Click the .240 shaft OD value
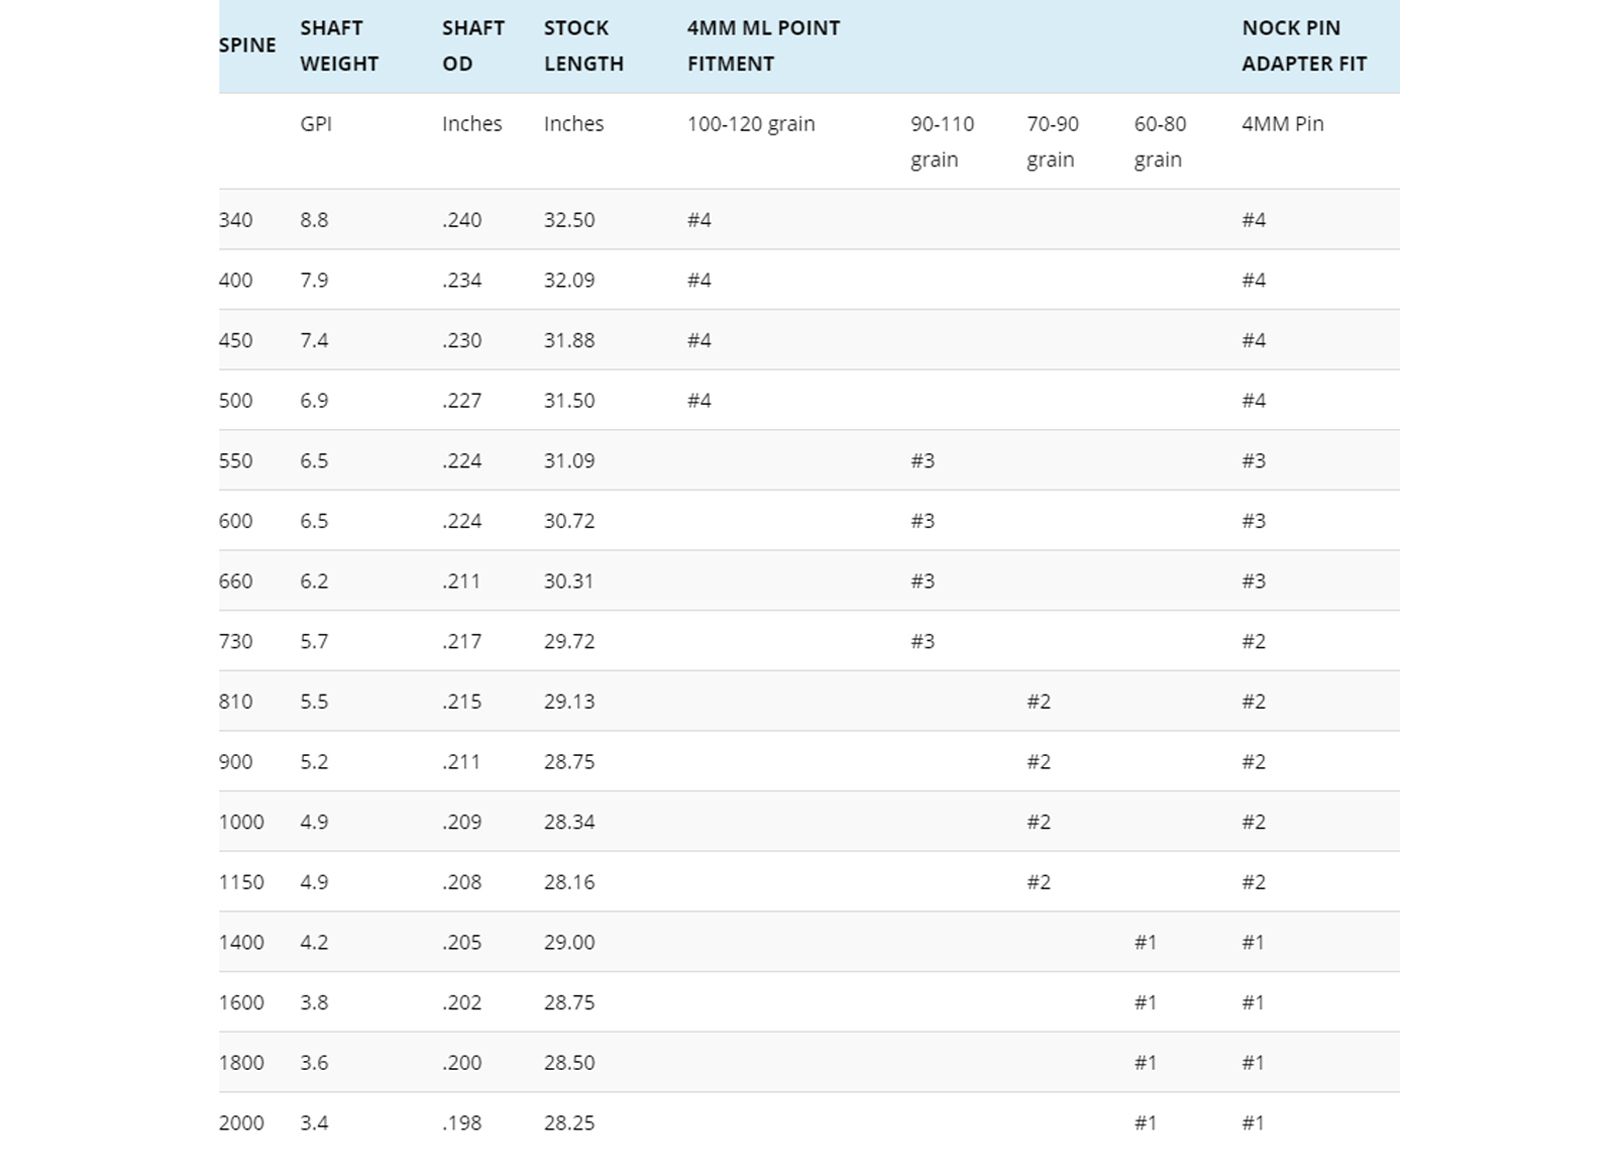The width and height of the screenshot is (1600, 1162). 461,220
